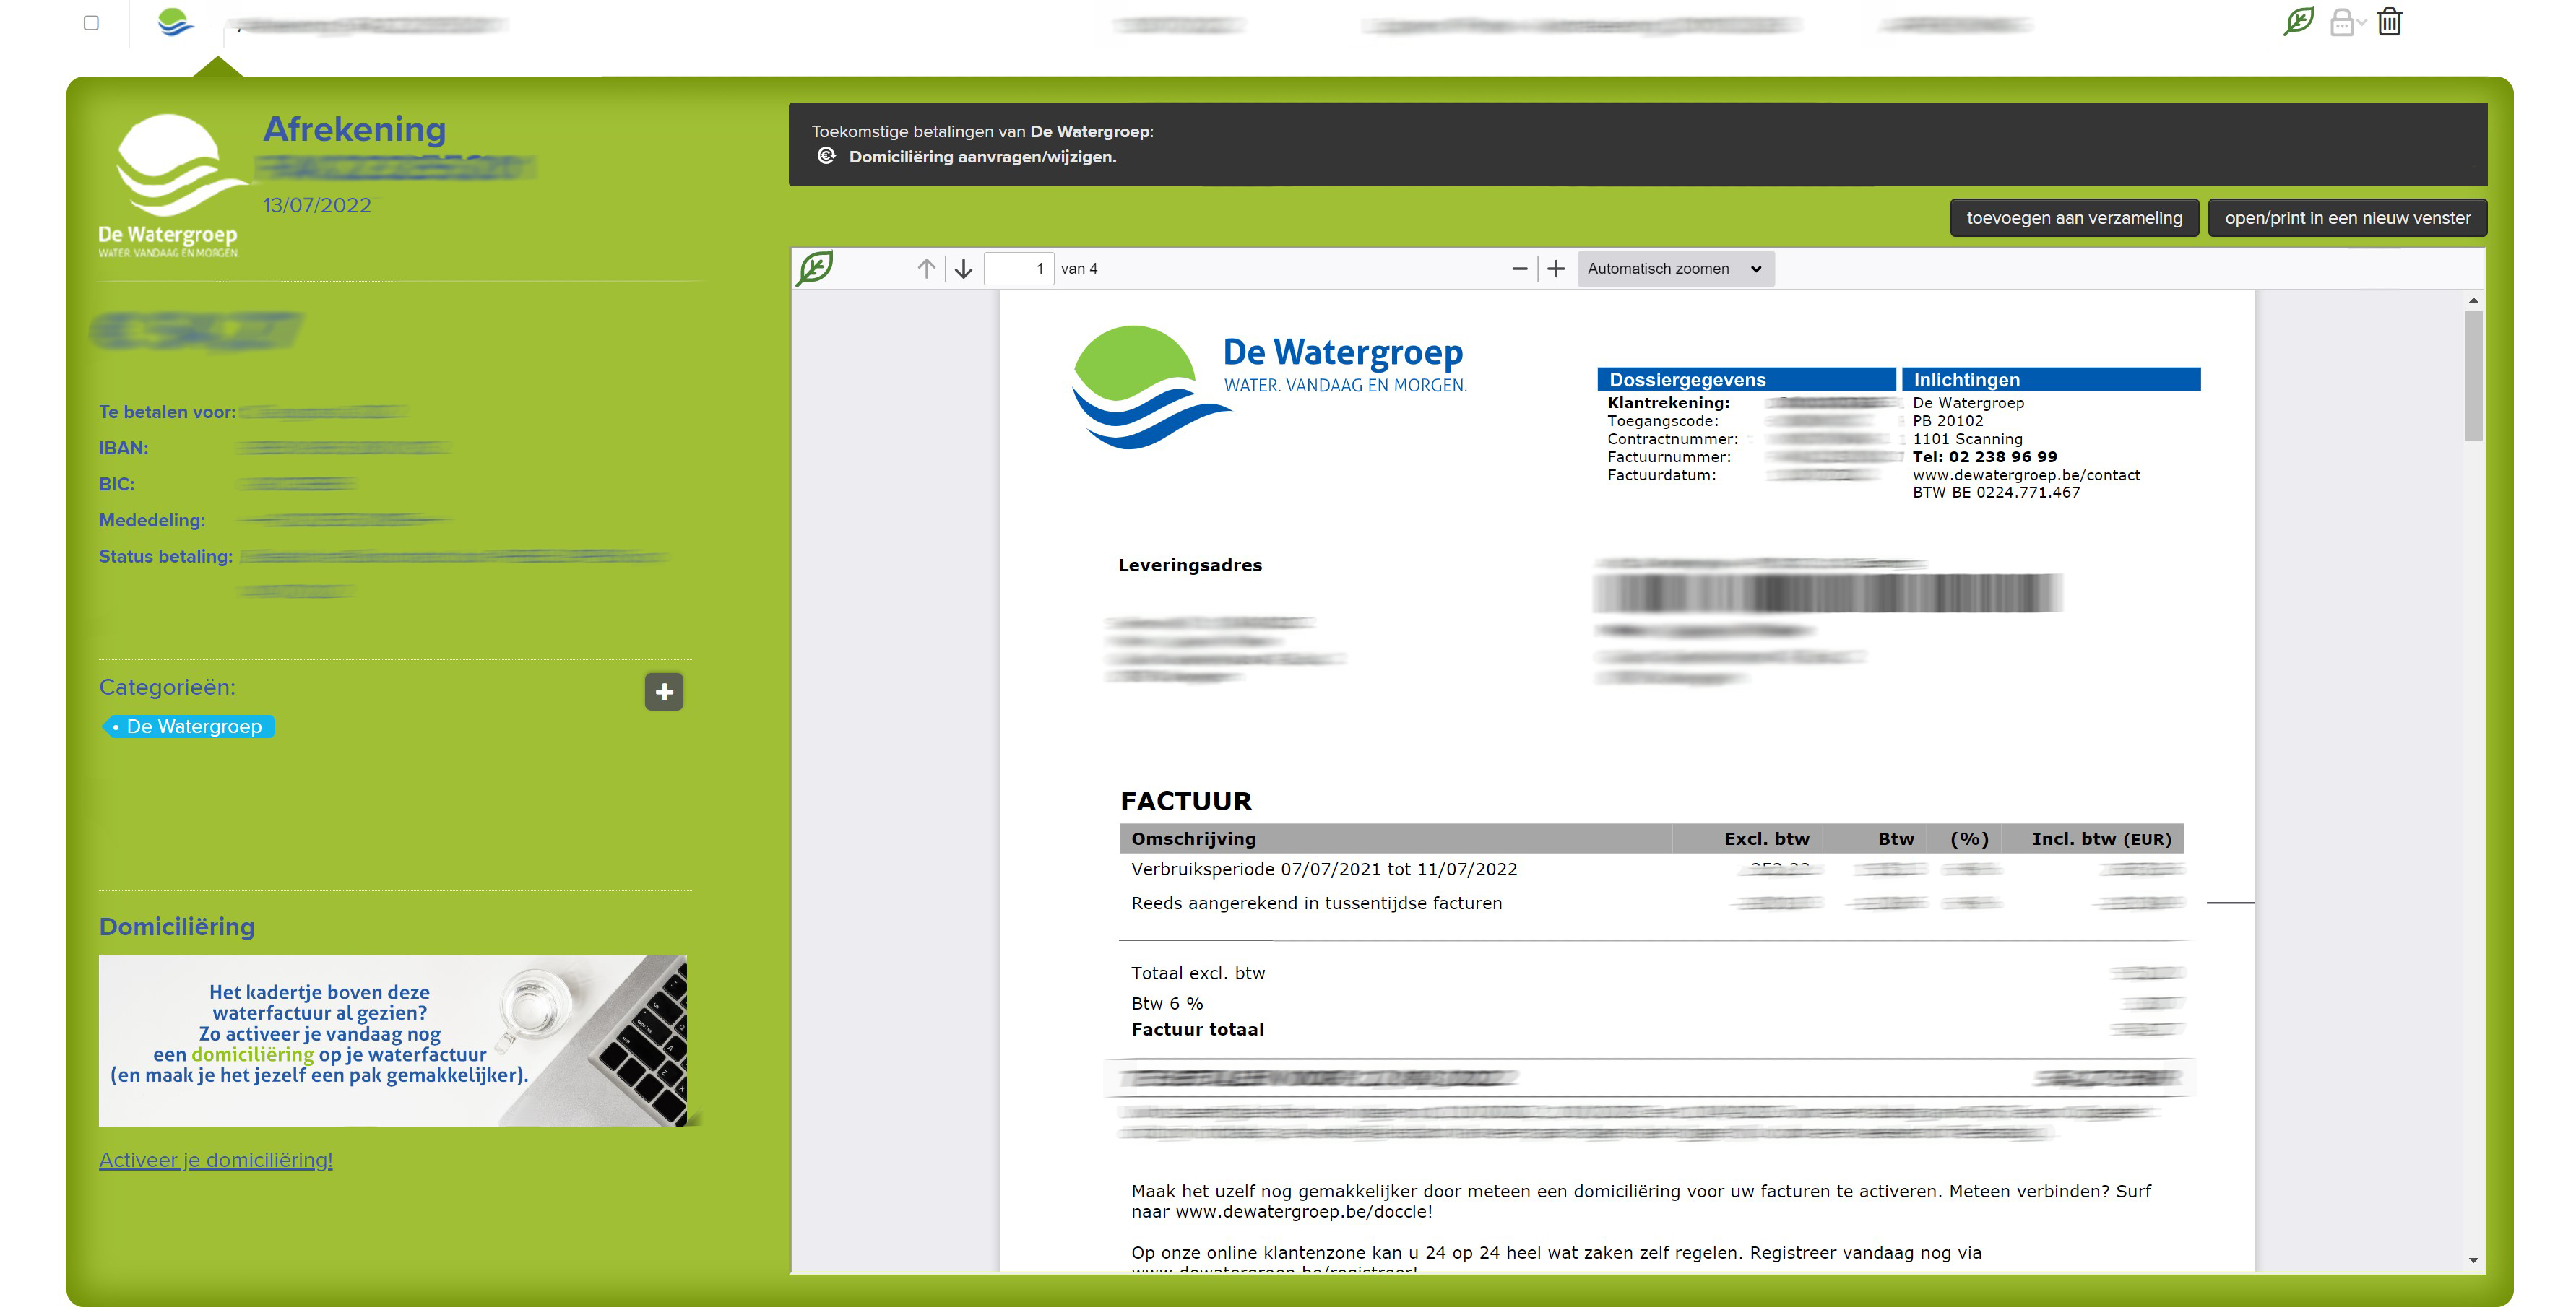The height and width of the screenshot is (1310, 2576).
Task: Click the leaf icon in the PDF toolbar
Action: tap(814, 268)
